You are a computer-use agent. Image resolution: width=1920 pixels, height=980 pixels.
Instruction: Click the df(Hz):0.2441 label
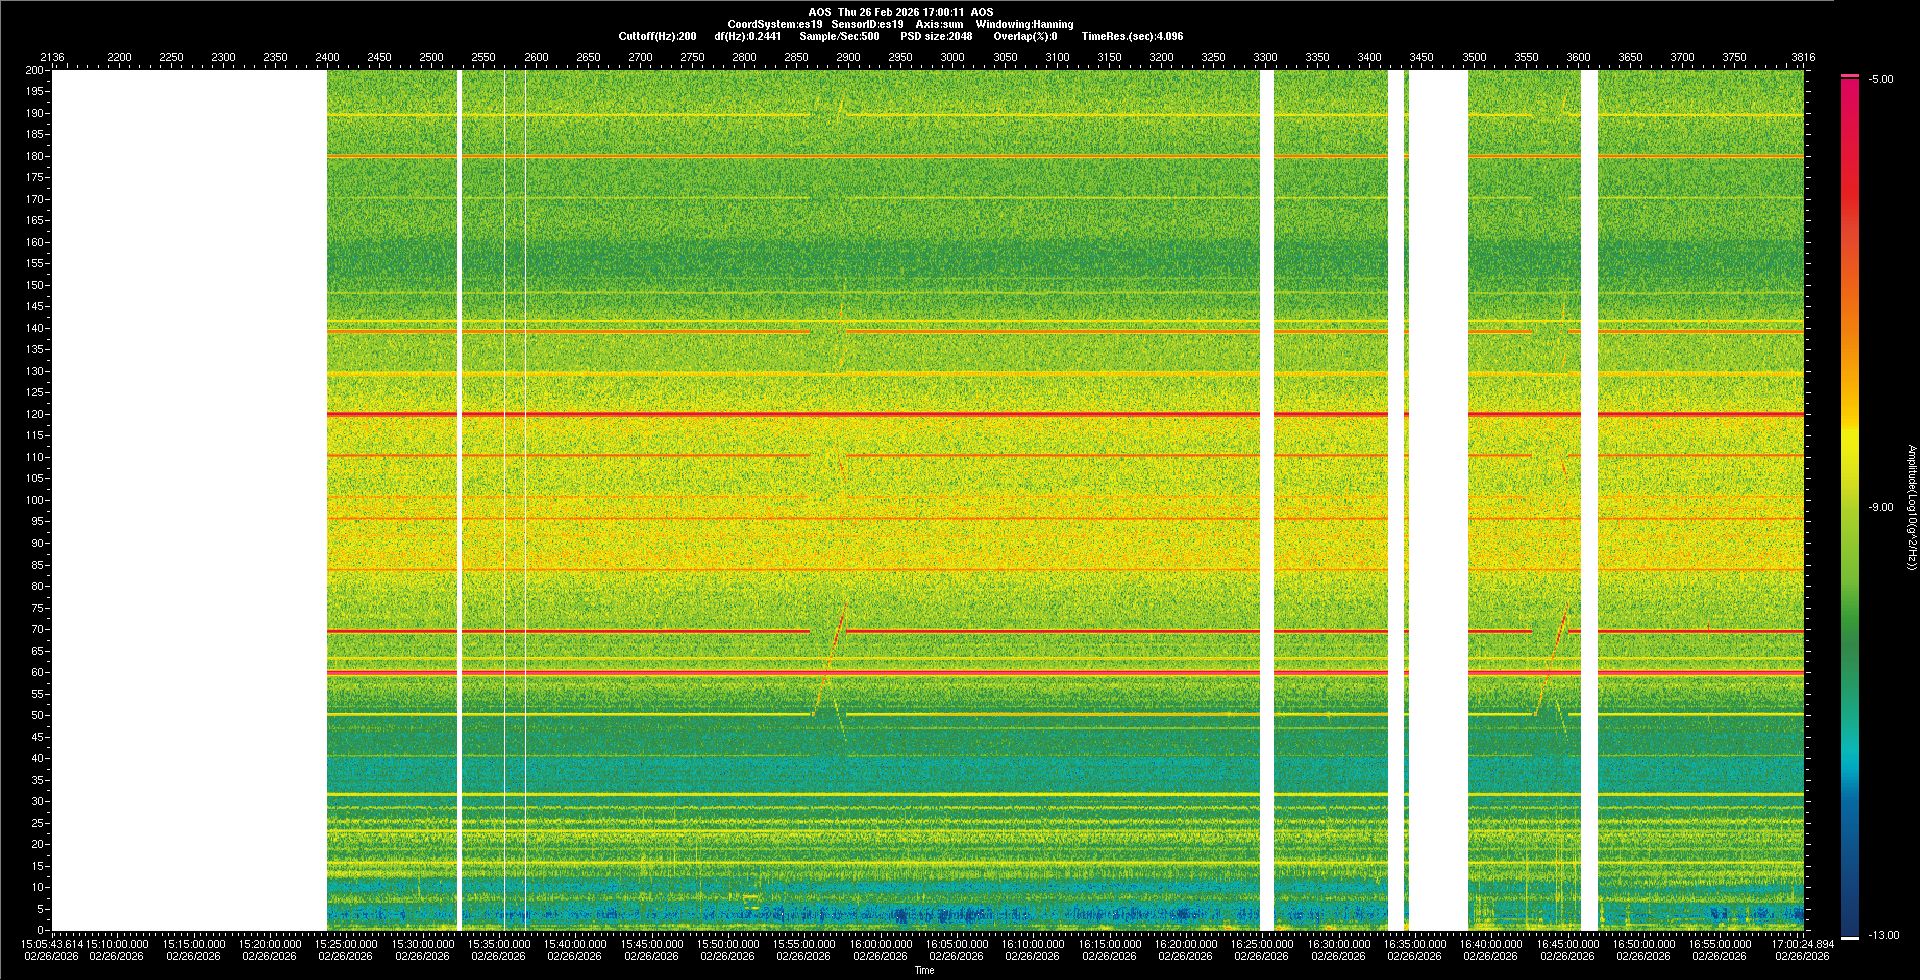click(x=748, y=36)
